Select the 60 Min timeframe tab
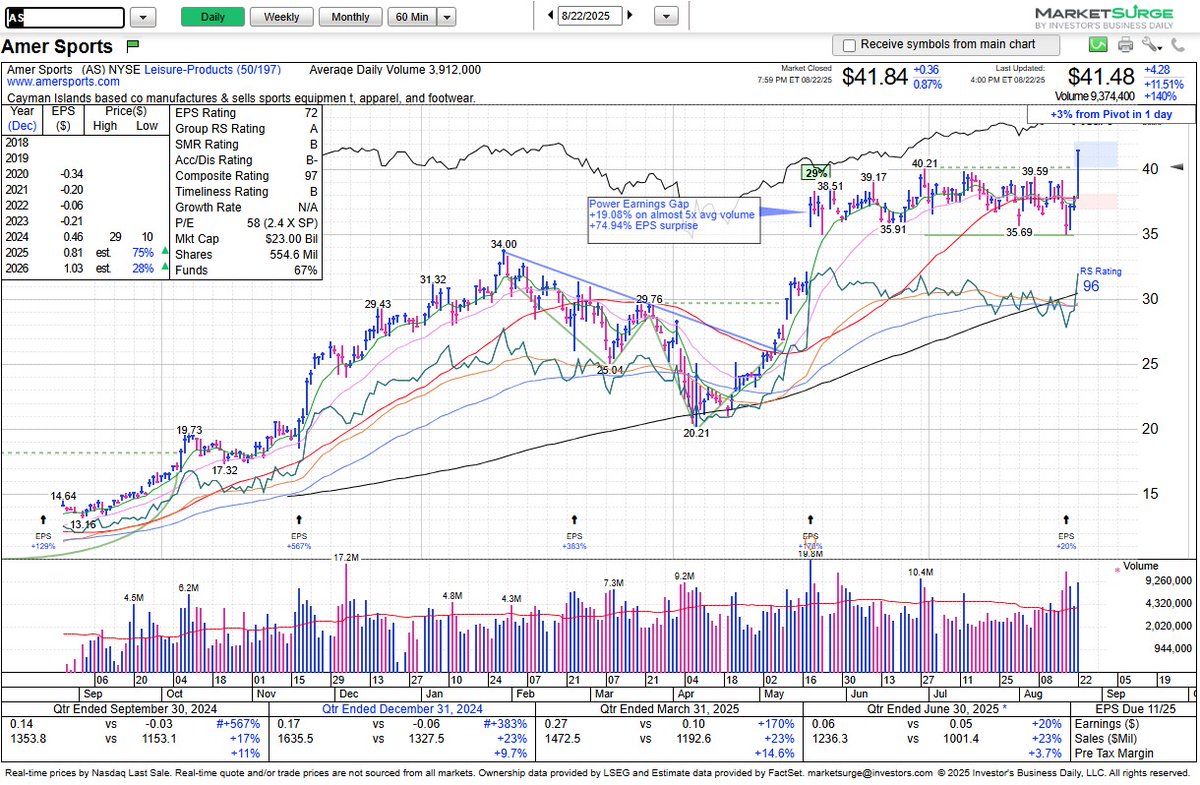Viewport: 1200px width, 785px height. click(x=412, y=17)
